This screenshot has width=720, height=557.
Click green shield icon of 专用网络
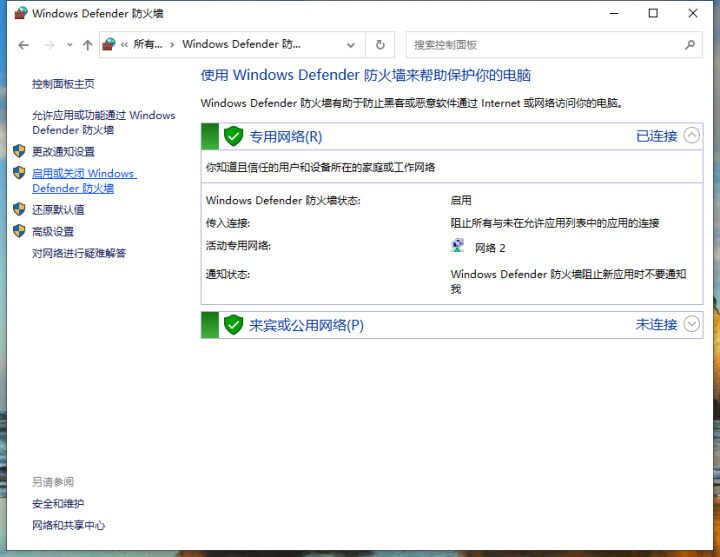(233, 136)
